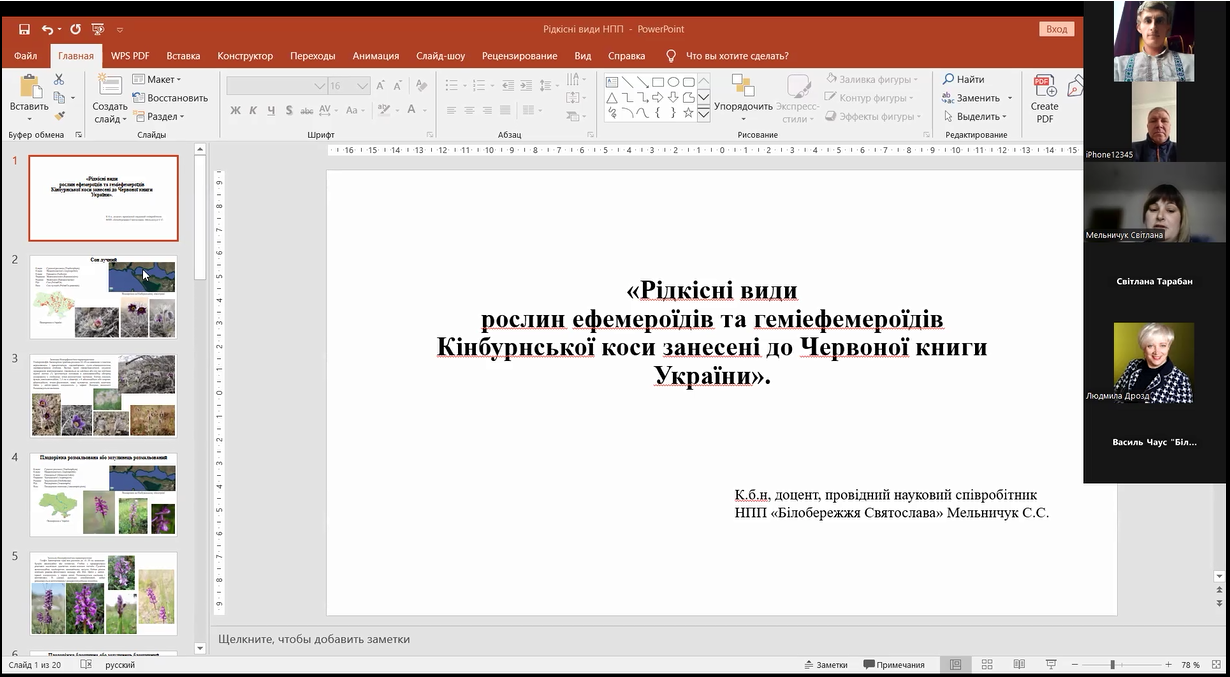The width and height of the screenshot is (1230, 677).
Task: Click the Create PDF icon
Action: click(1044, 87)
